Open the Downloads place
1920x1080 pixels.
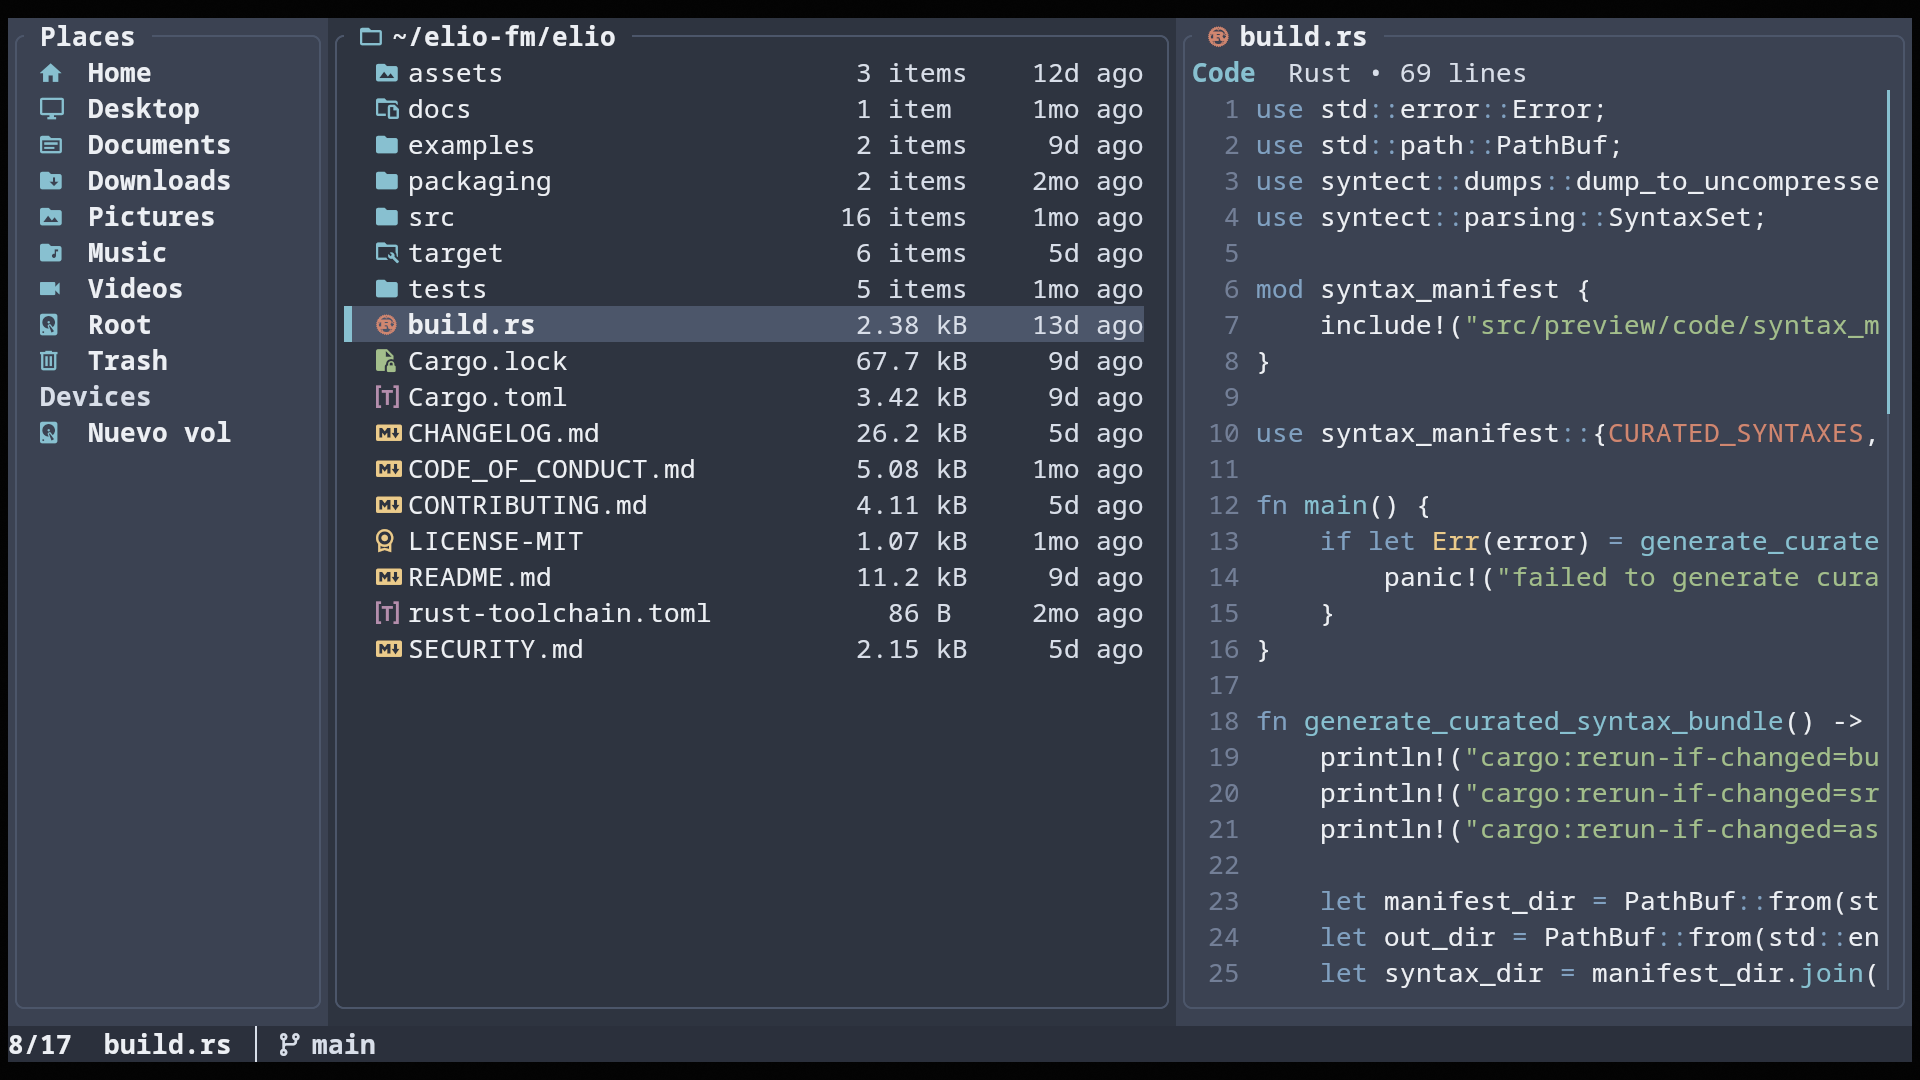[x=159, y=181]
